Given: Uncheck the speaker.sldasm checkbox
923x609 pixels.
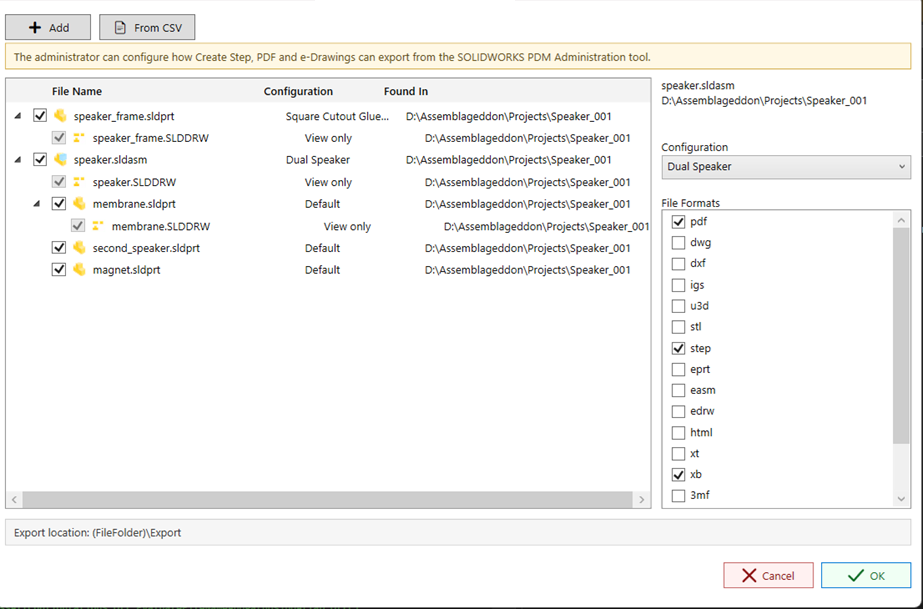Looking at the screenshot, I should [x=39, y=159].
